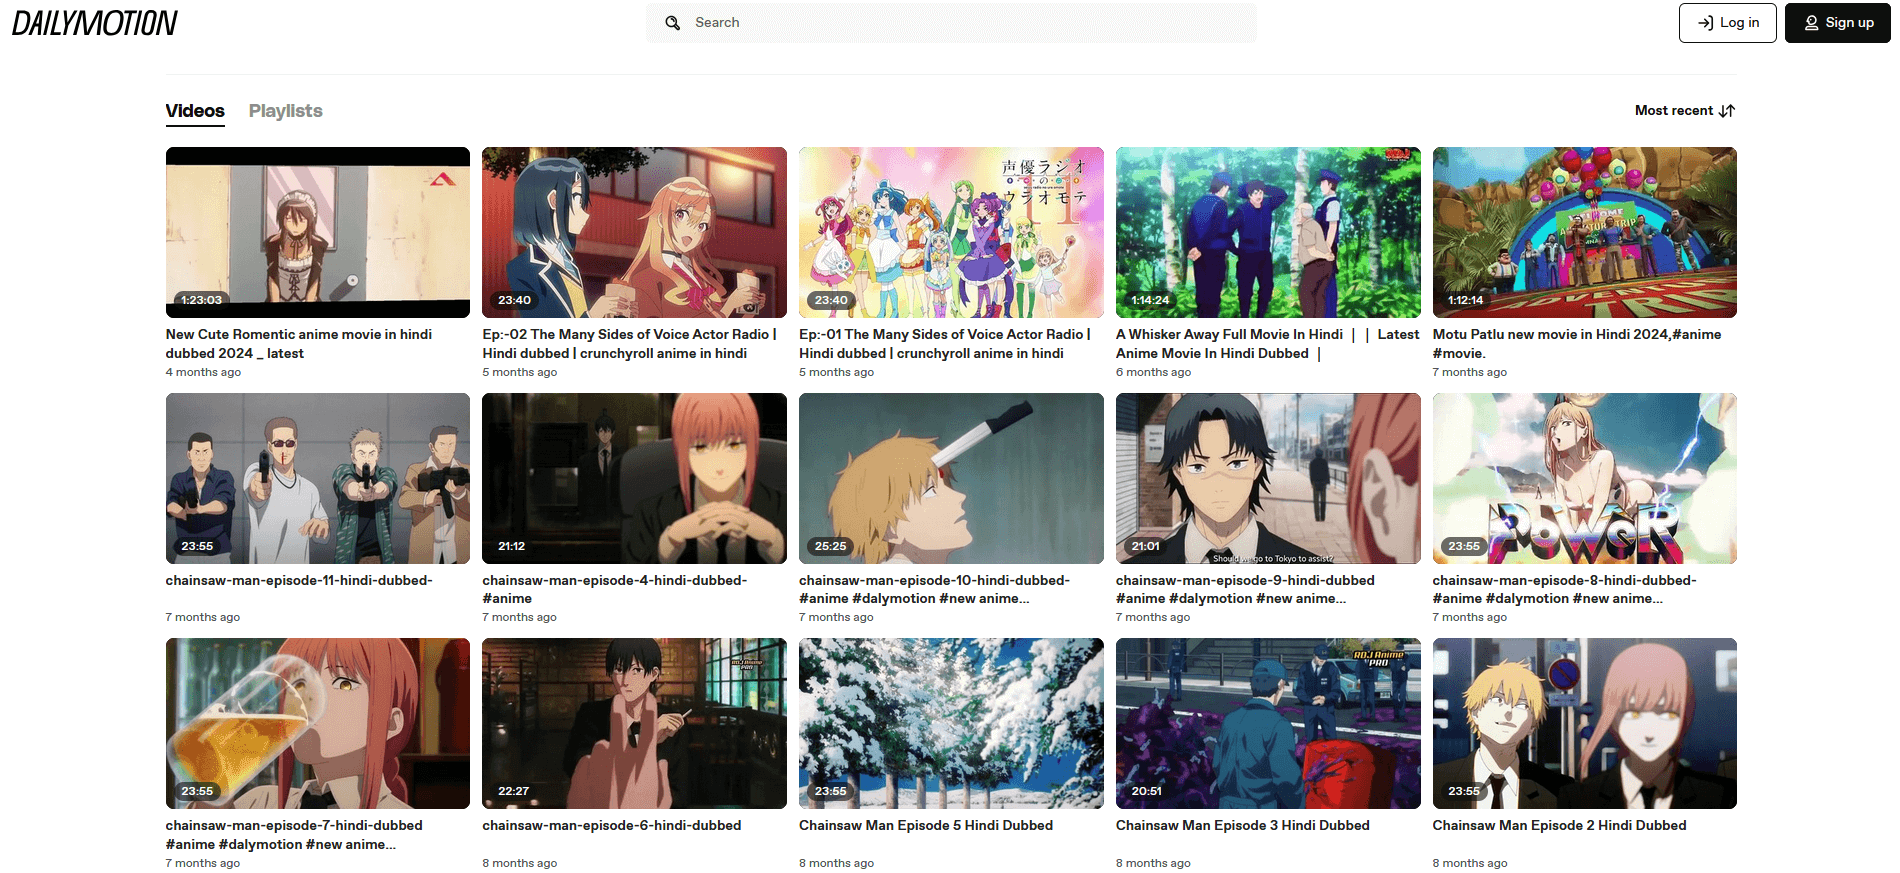Click '8 months ago' under Chainsaw Man Episode 5
Image resolution: width=1900 pixels, height=873 pixels.
pyautogui.click(x=836, y=863)
